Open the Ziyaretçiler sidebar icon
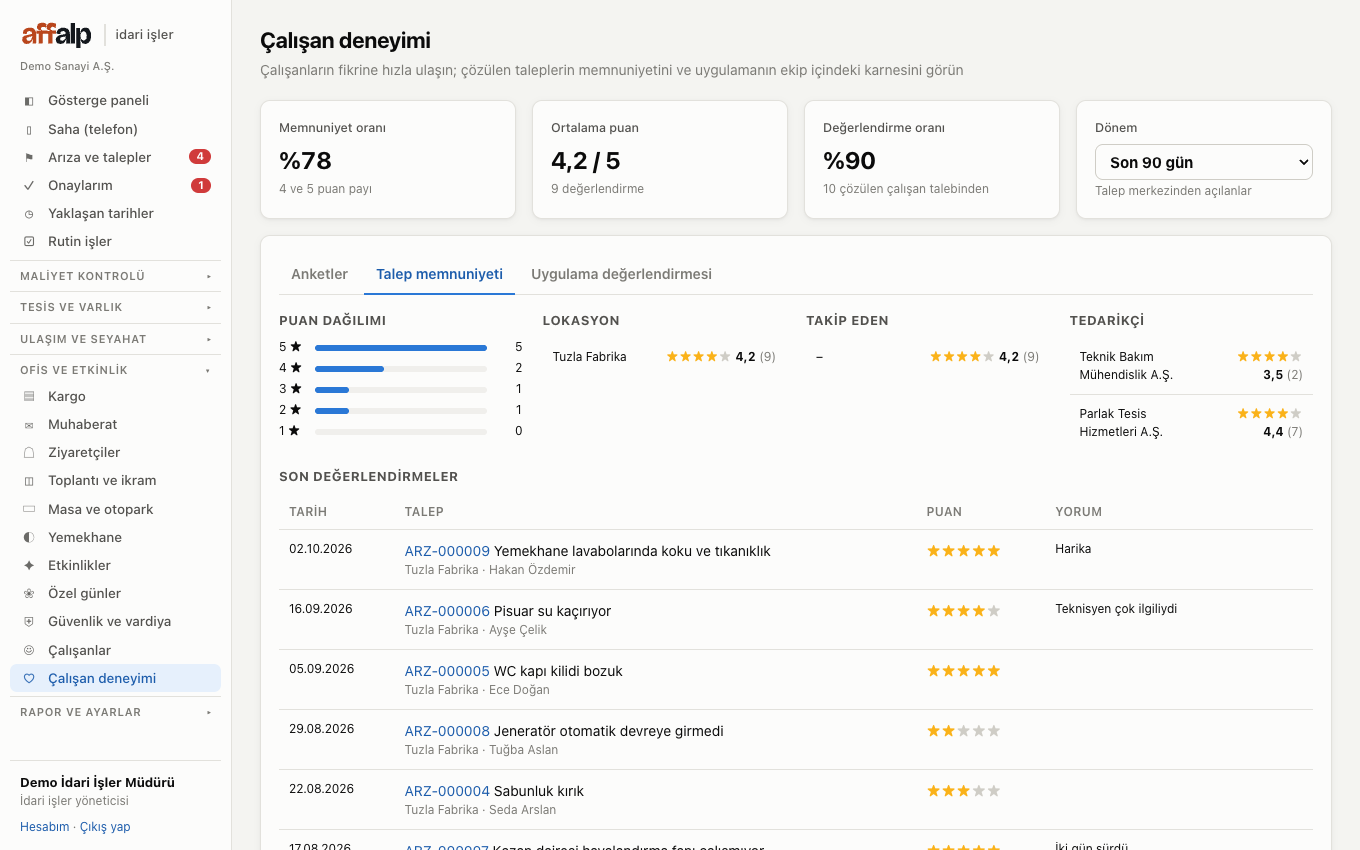The height and width of the screenshot is (850, 1360). point(28,453)
